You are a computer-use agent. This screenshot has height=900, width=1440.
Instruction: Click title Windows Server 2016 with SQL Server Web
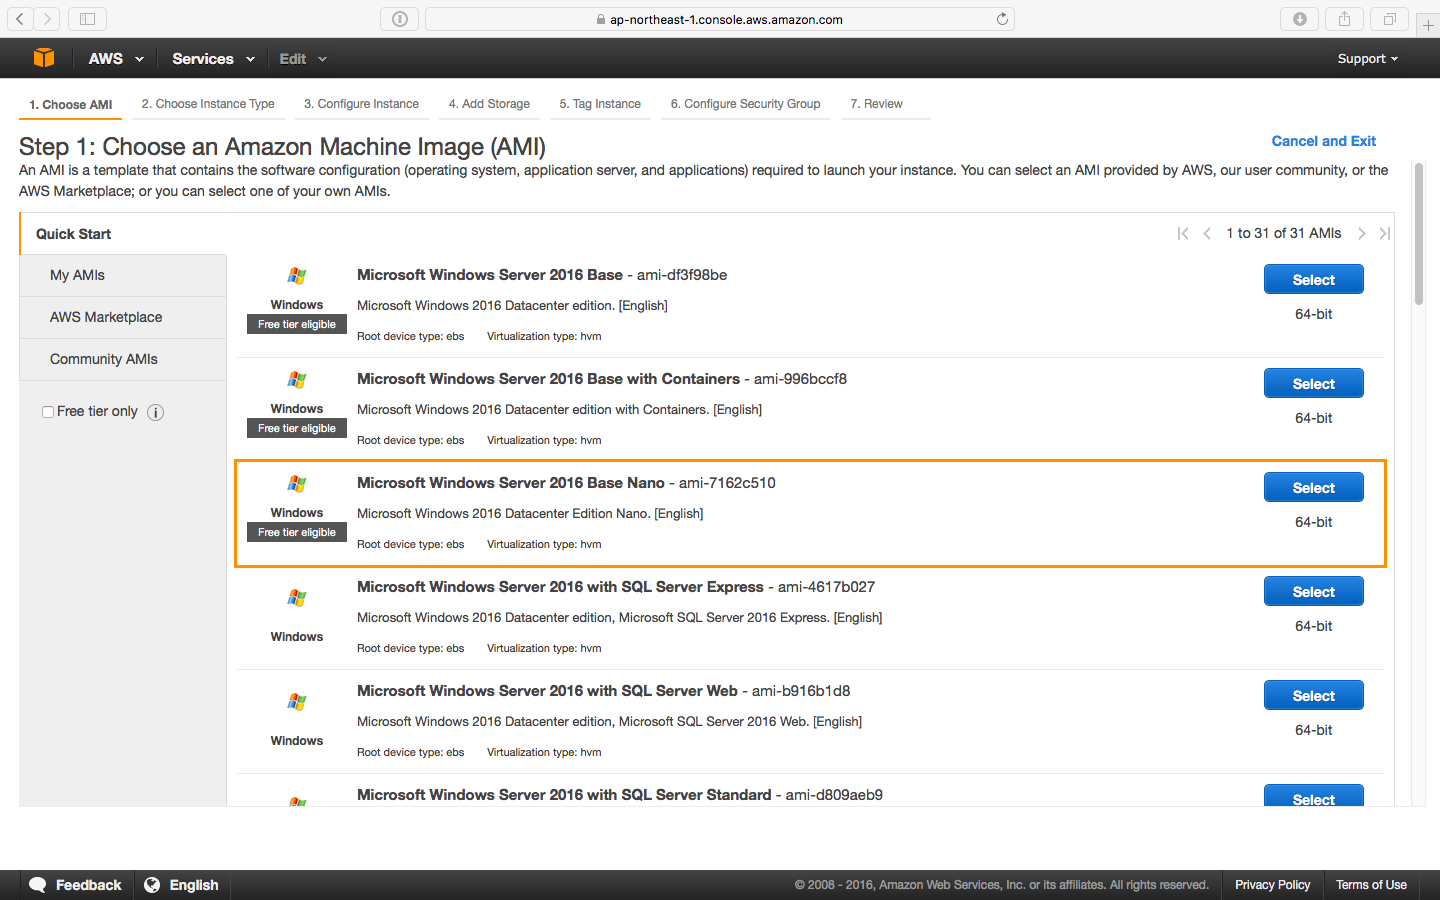click(x=547, y=691)
